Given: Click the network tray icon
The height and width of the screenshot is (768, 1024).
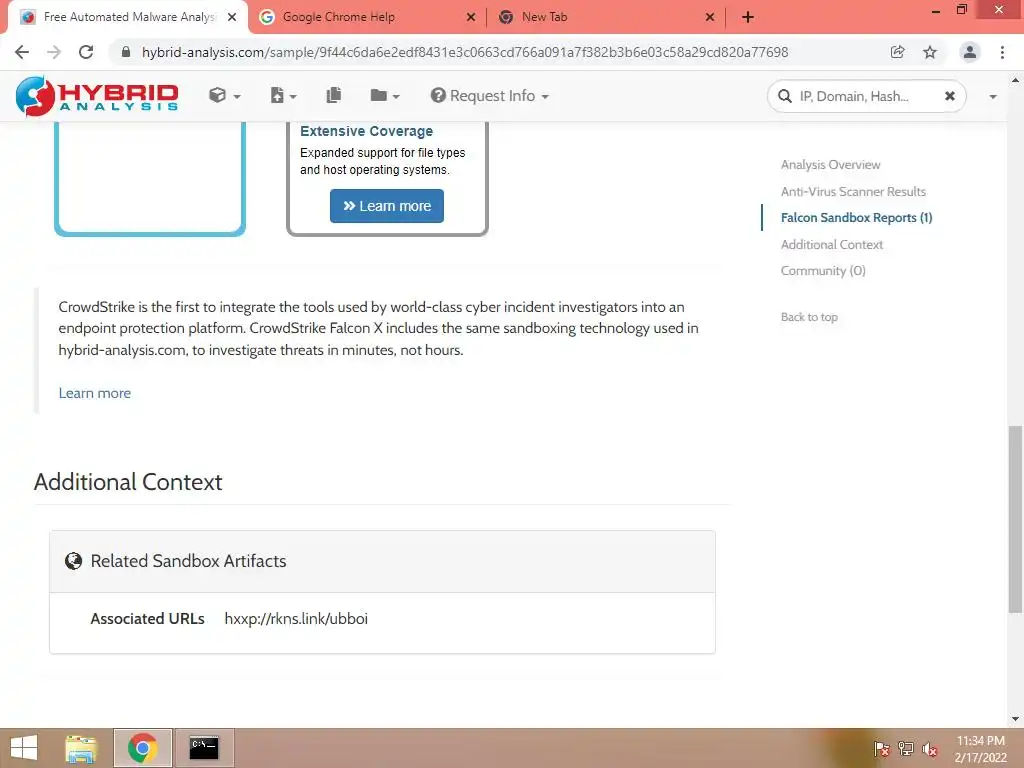Looking at the screenshot, I should 906,749.
